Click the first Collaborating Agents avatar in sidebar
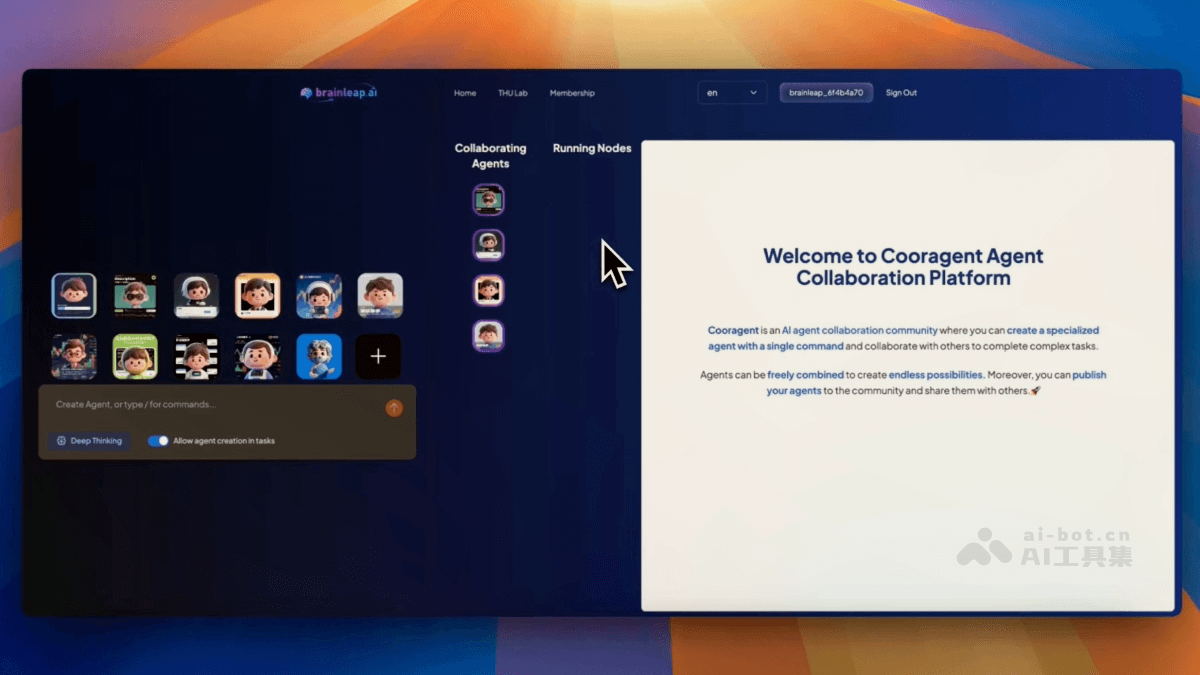 pos(489,198)
